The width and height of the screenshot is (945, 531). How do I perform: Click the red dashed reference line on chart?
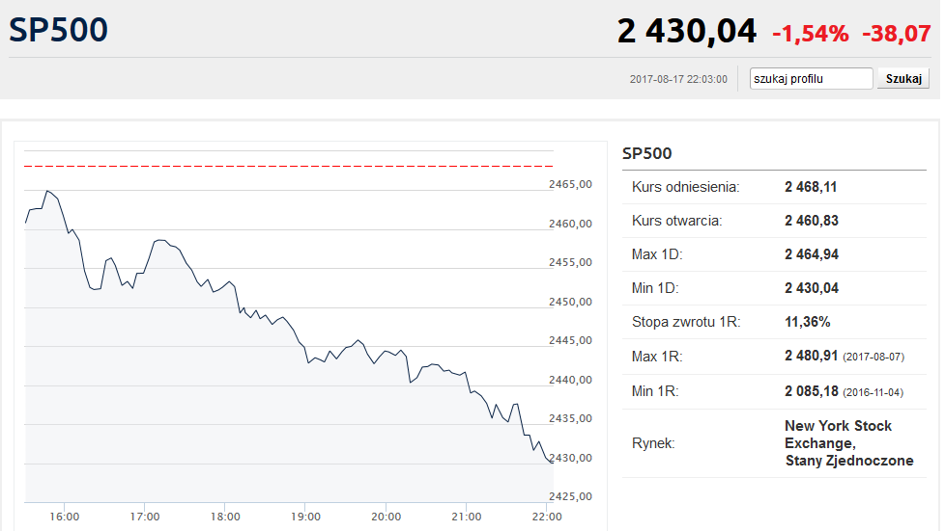click(x=288, y=166)
